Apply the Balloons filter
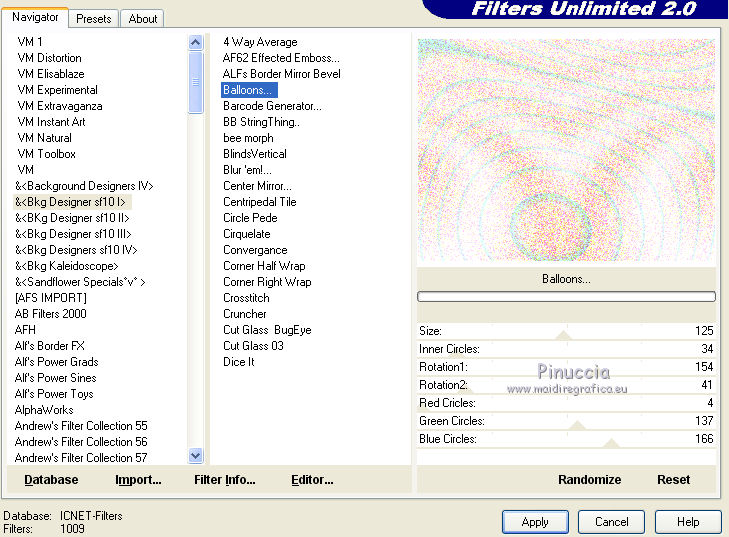729x537 pixels. click(535, 522)
